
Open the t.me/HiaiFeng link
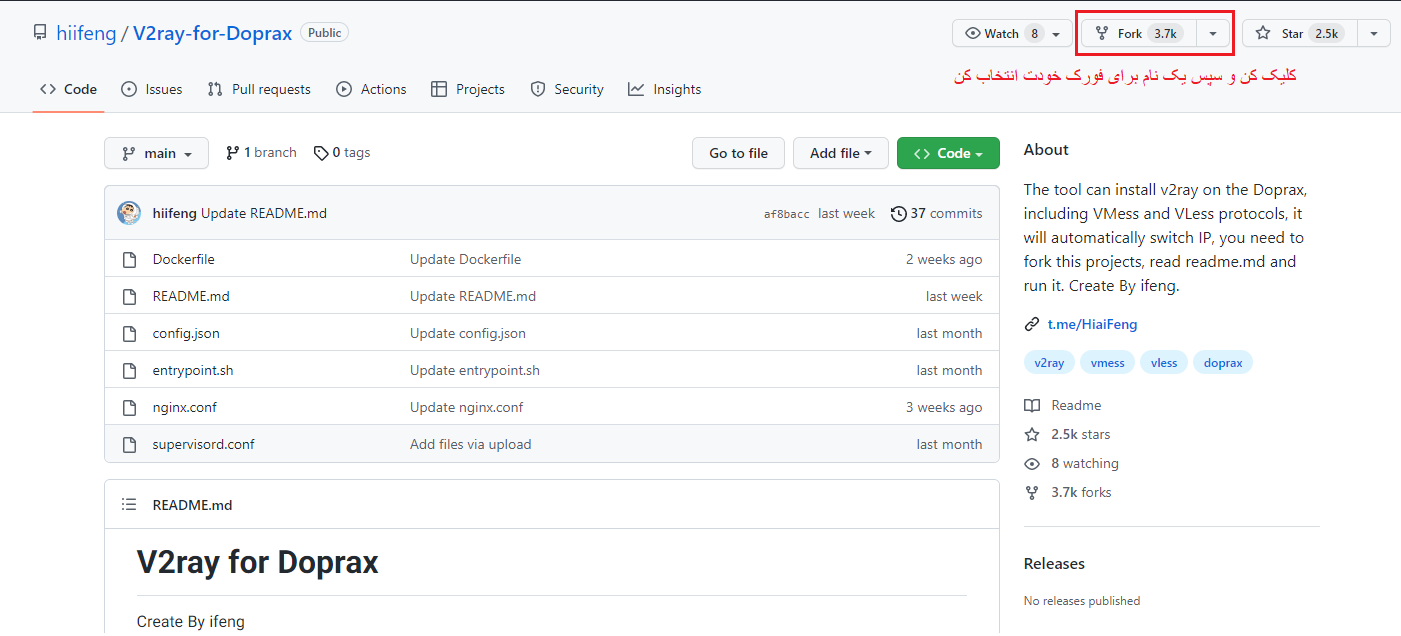[x=1092, y=324]
